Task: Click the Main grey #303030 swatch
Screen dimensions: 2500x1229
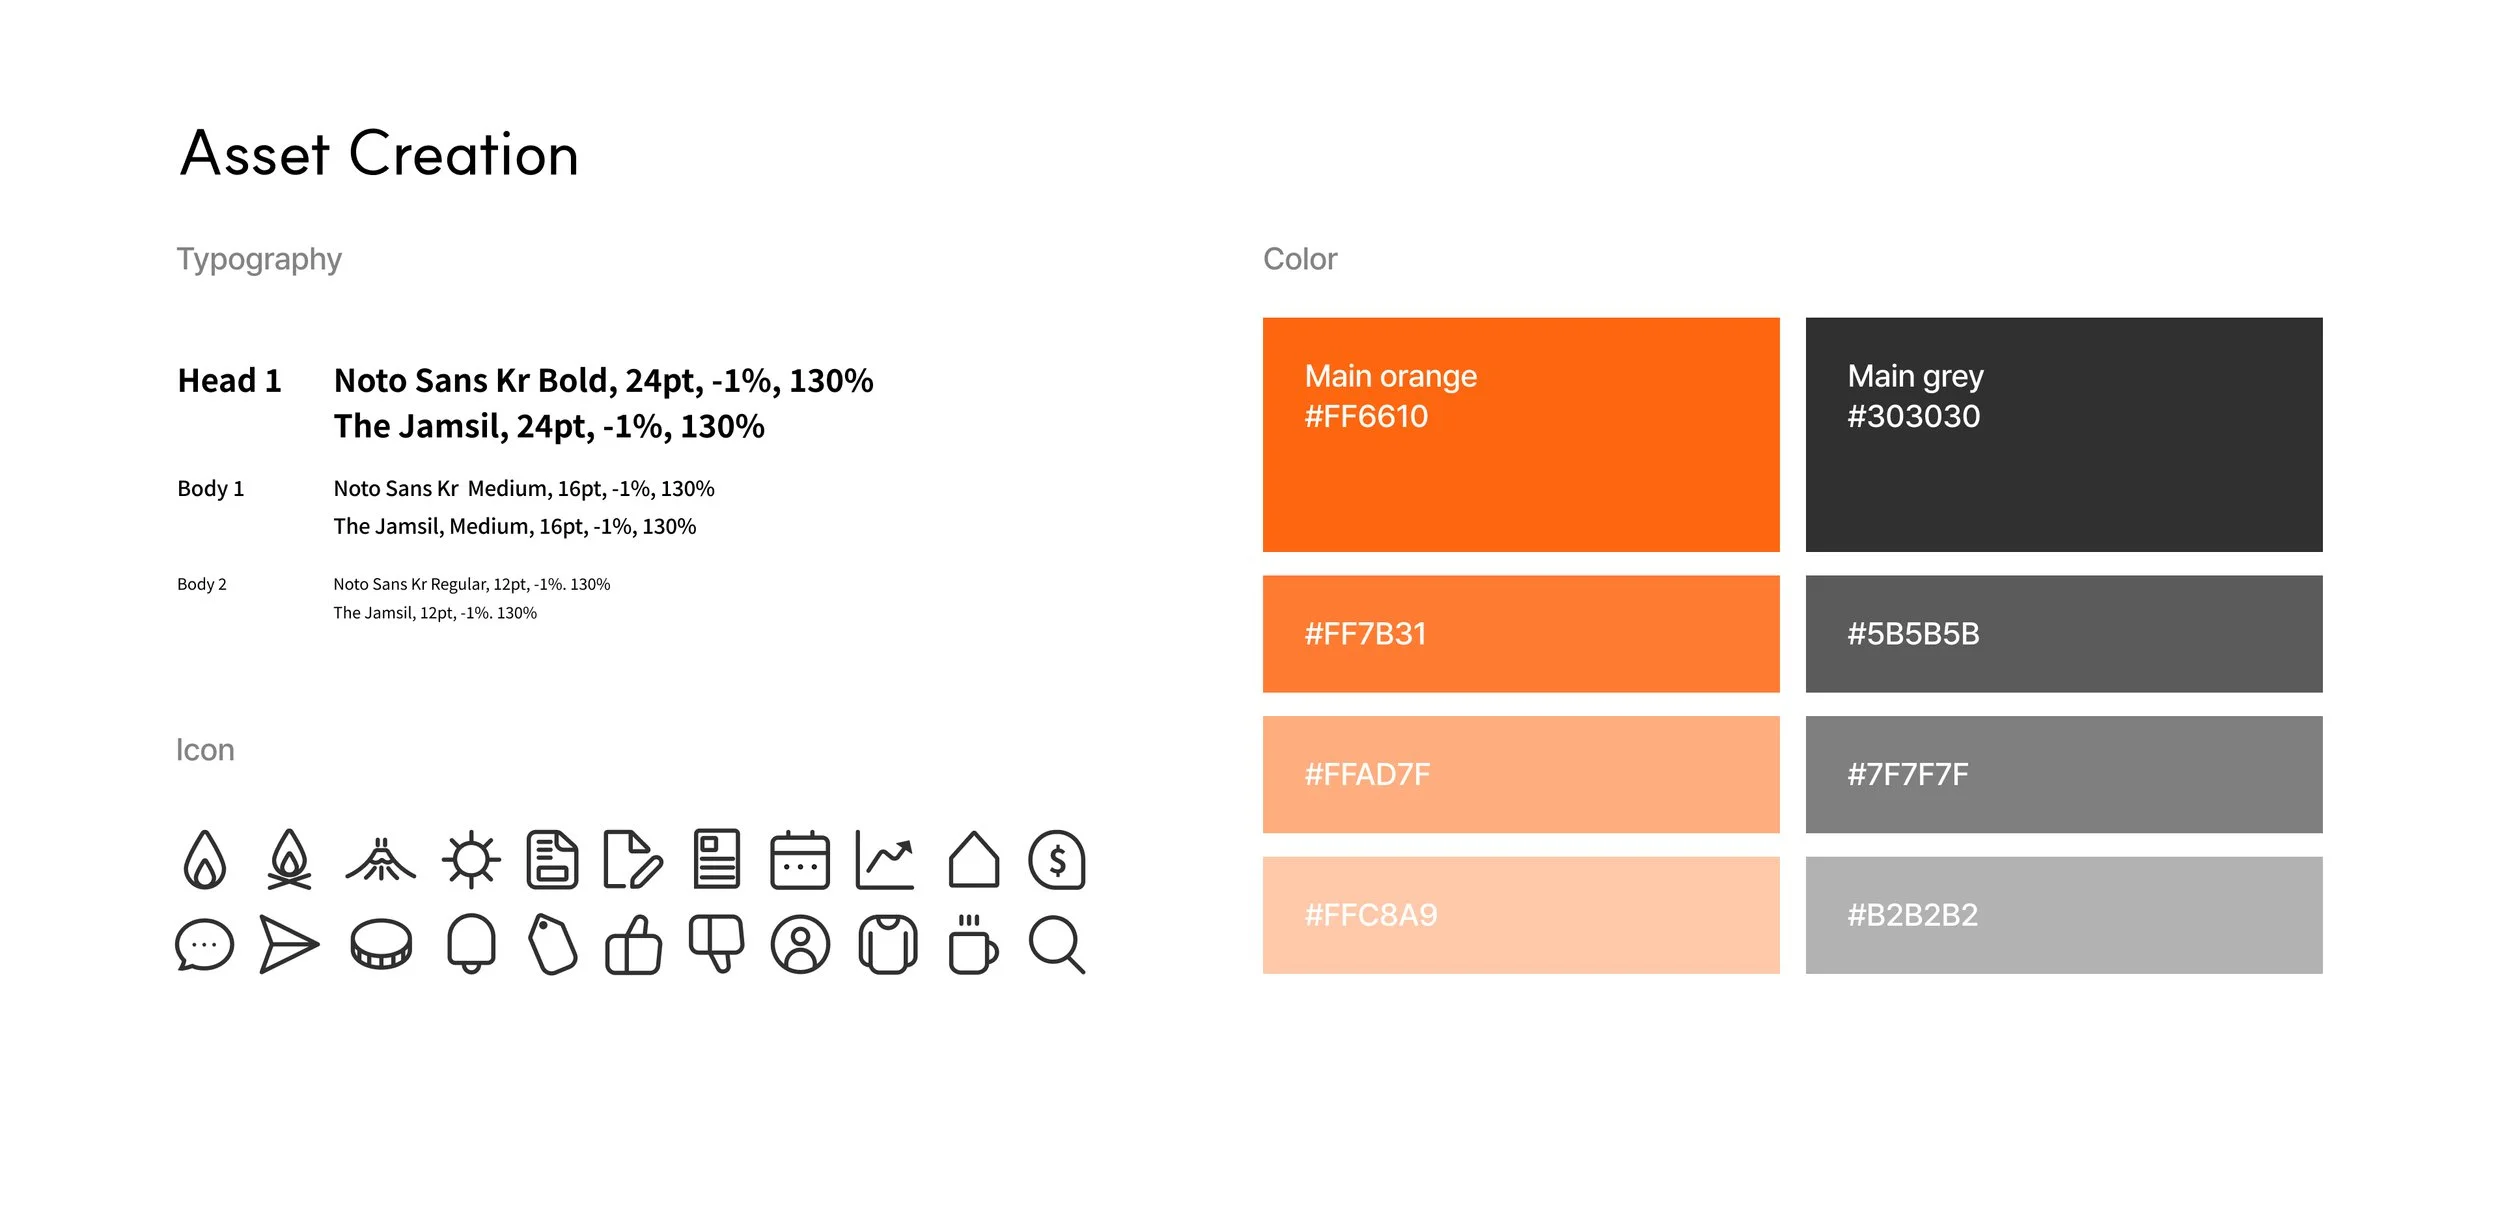Action: (x=2064, y=435)
